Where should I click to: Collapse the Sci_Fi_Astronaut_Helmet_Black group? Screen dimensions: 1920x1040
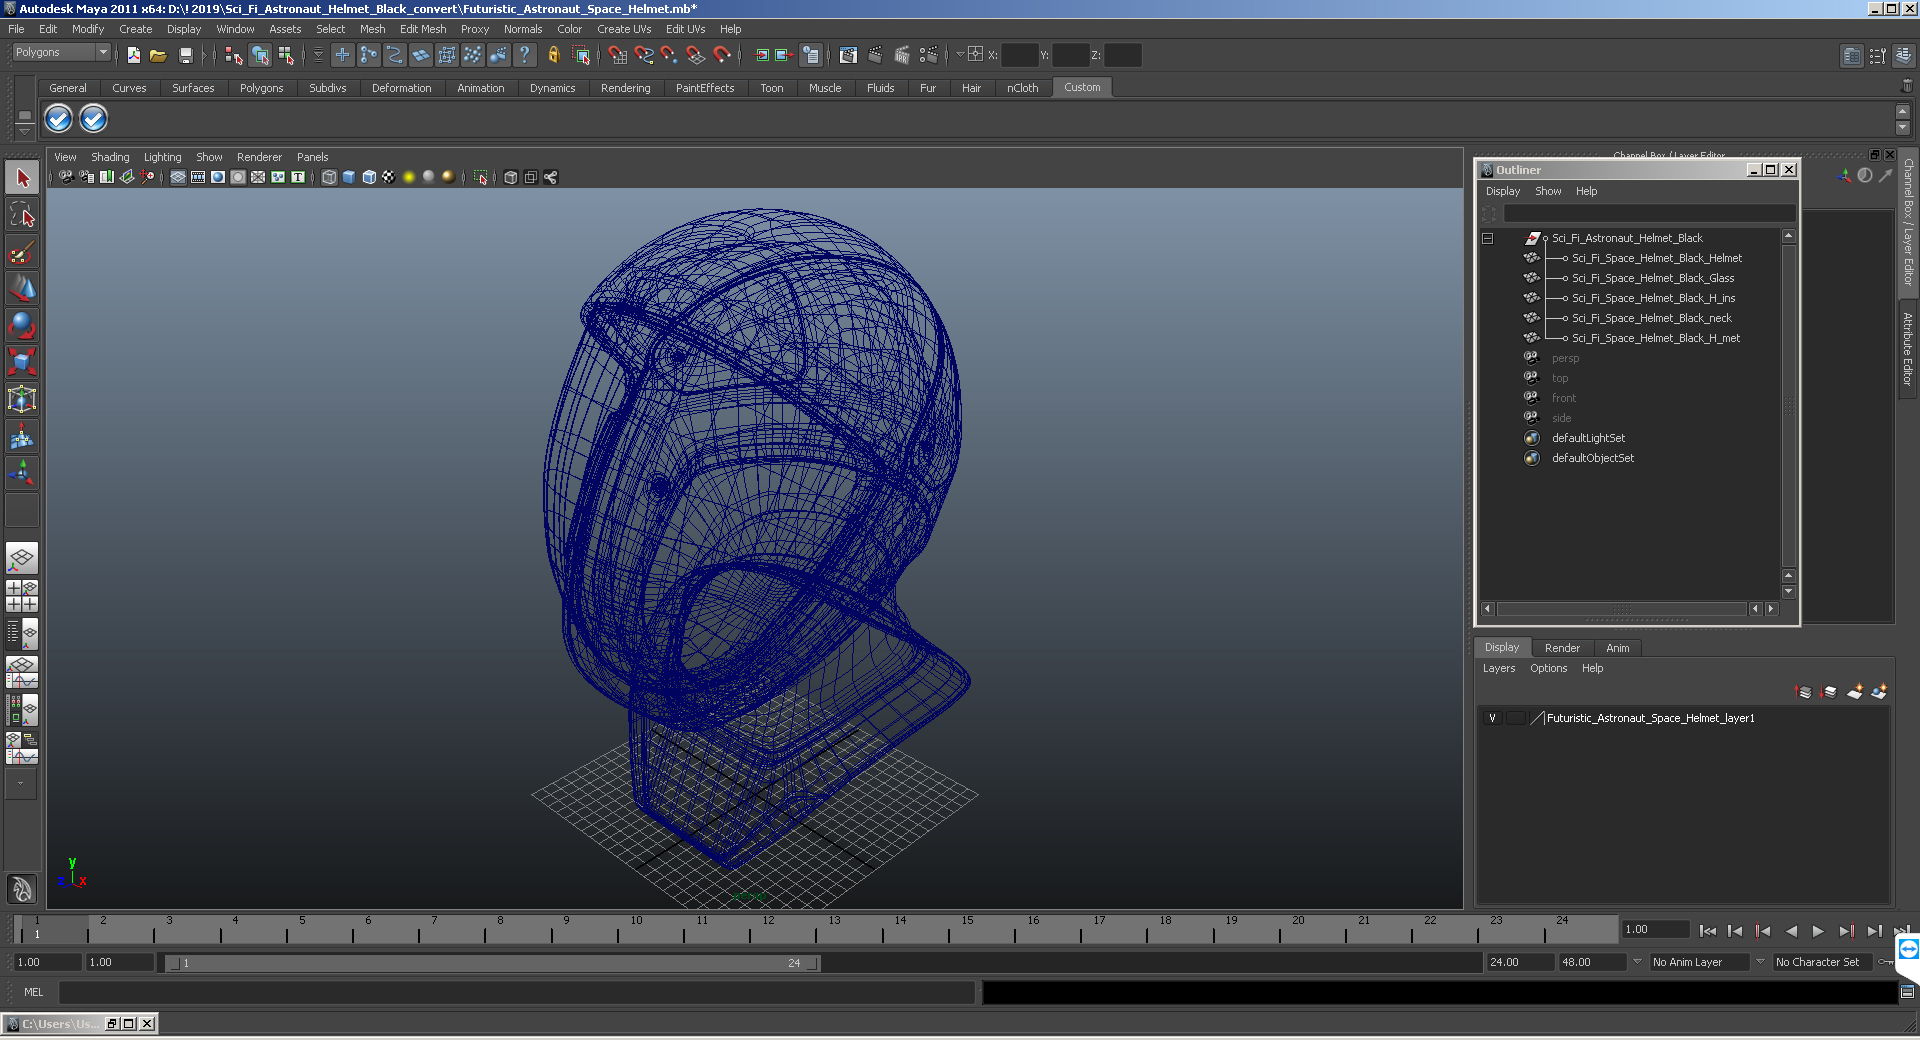click(x=1488, y=239)
